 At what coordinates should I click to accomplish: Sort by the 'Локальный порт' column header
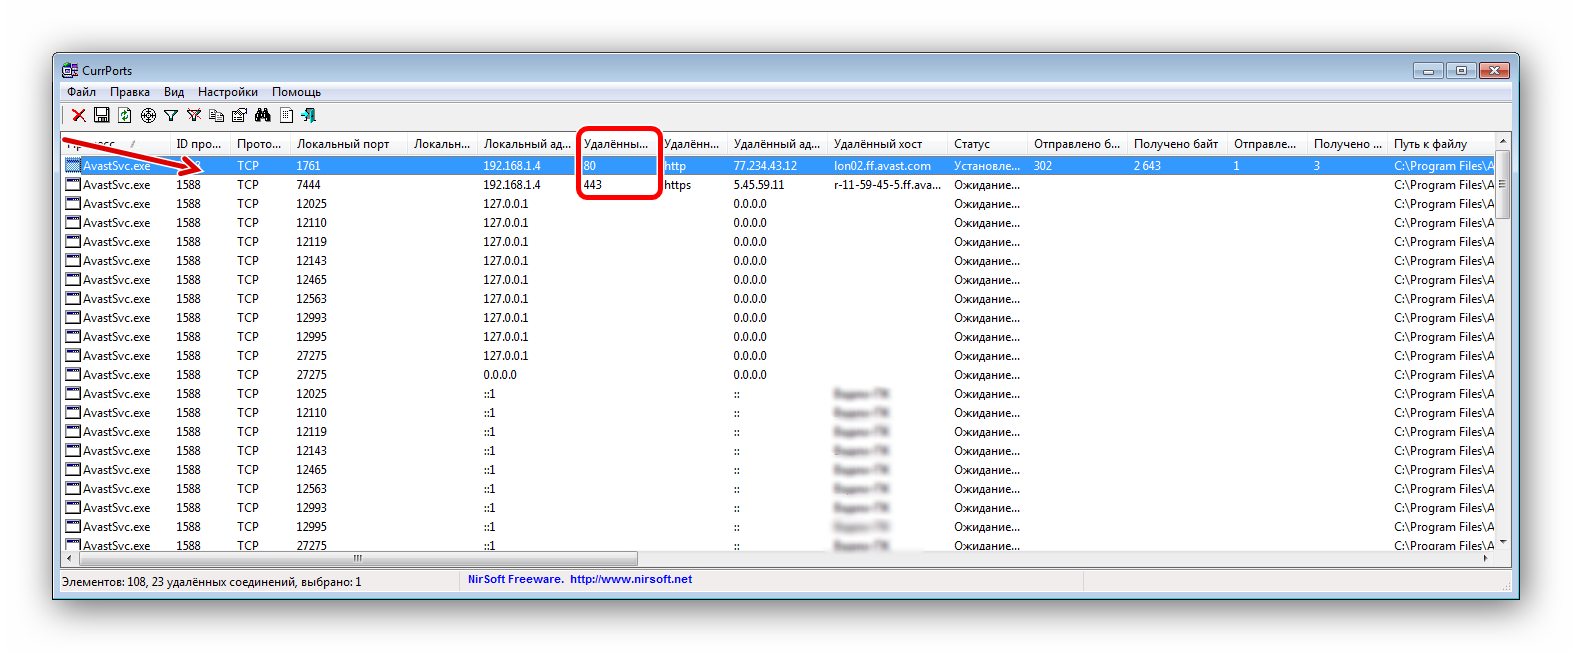[x=349, y=144]
